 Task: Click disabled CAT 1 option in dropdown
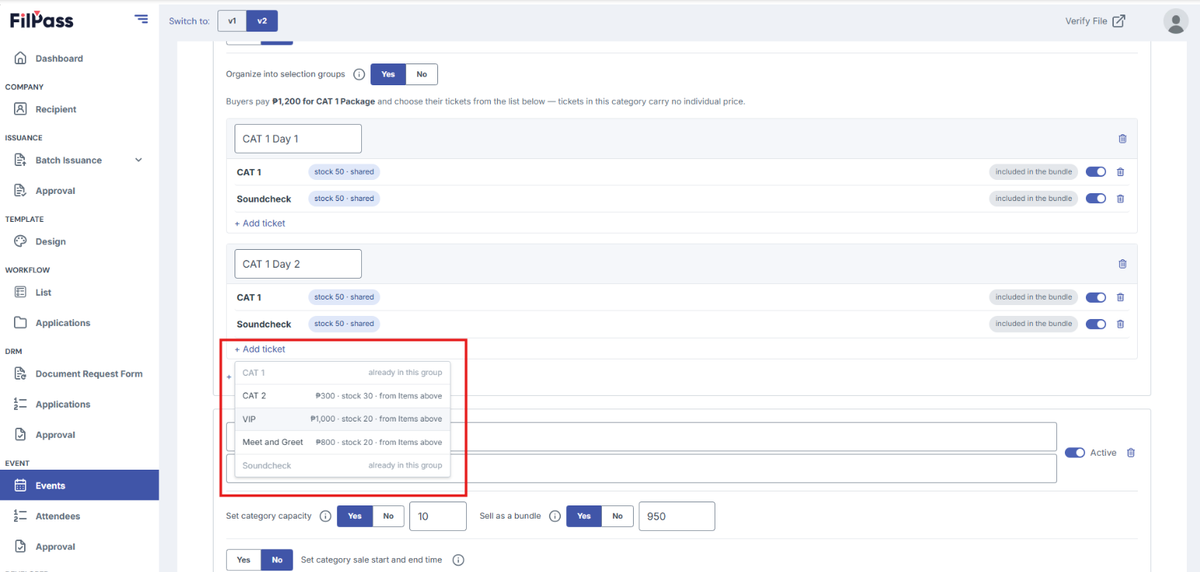[x=342, y=372]
